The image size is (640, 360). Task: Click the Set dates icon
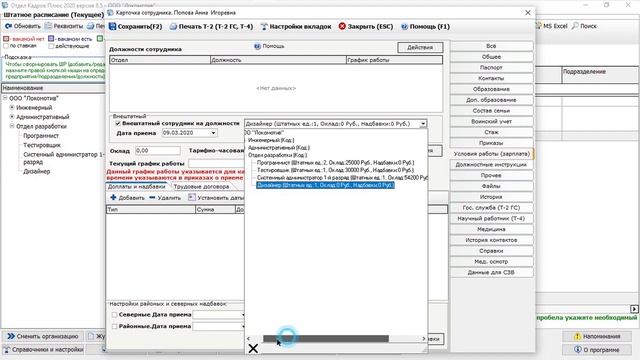click(191, 197)
